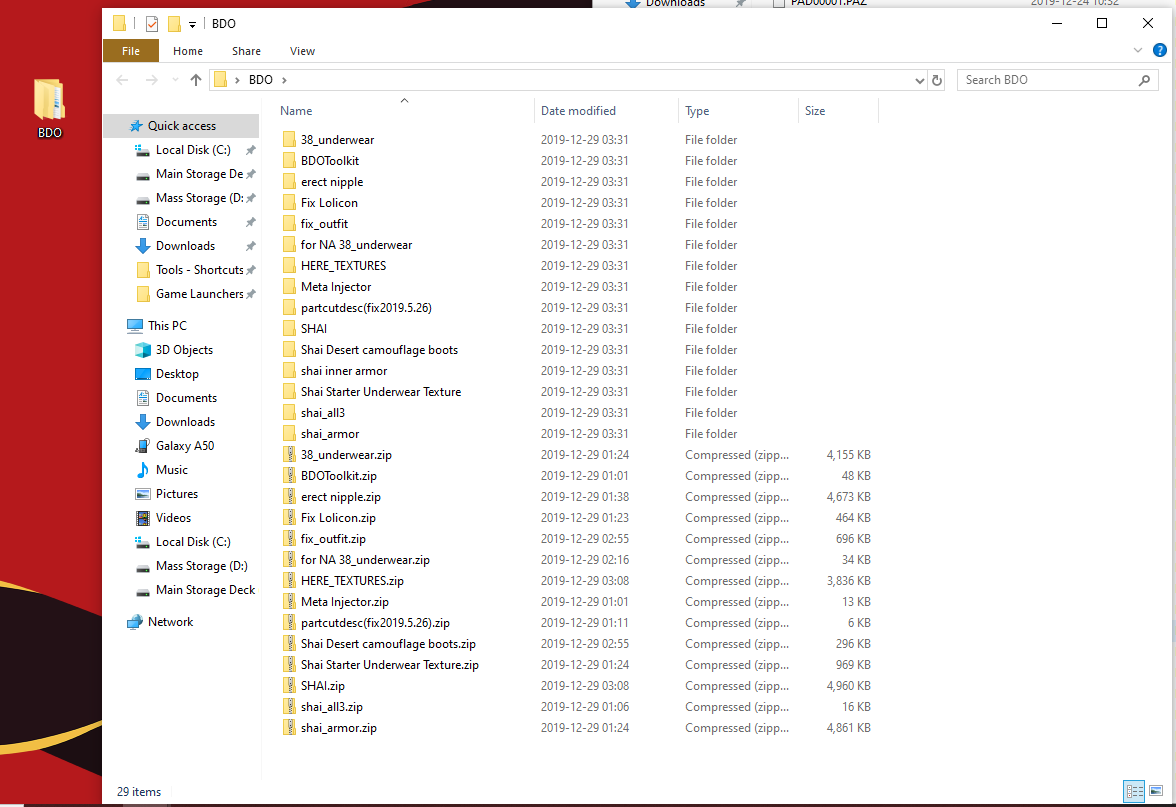Viewport: 1176px width, 807px height.
Task: Open the Share ribbon tab
Action: tap(246, 51)
